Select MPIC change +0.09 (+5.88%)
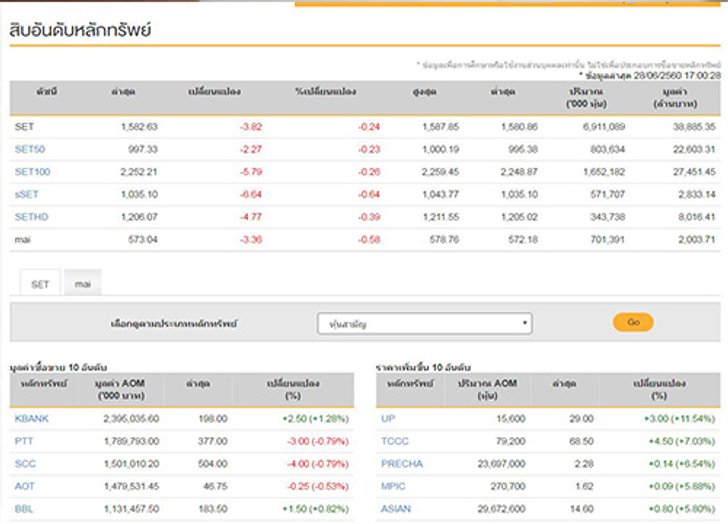This screenshot has height=524, width=728. click(x=682, y=486)
